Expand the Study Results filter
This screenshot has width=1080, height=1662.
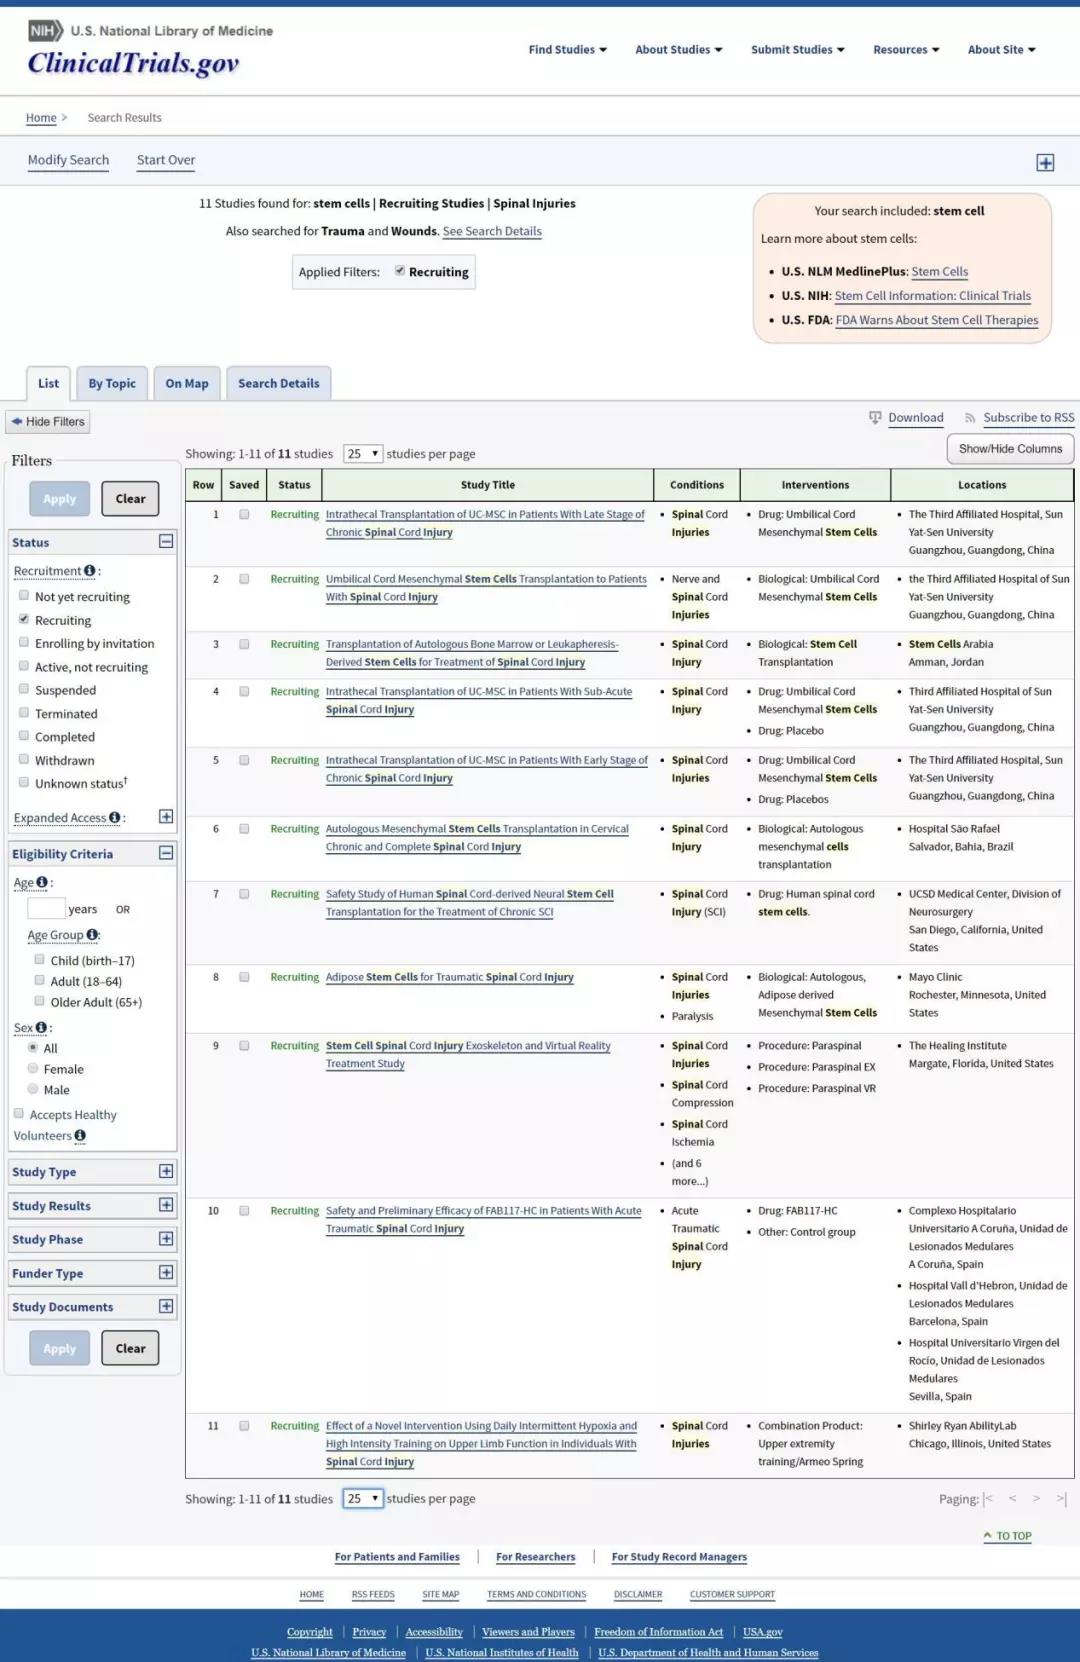[166, 1205]
